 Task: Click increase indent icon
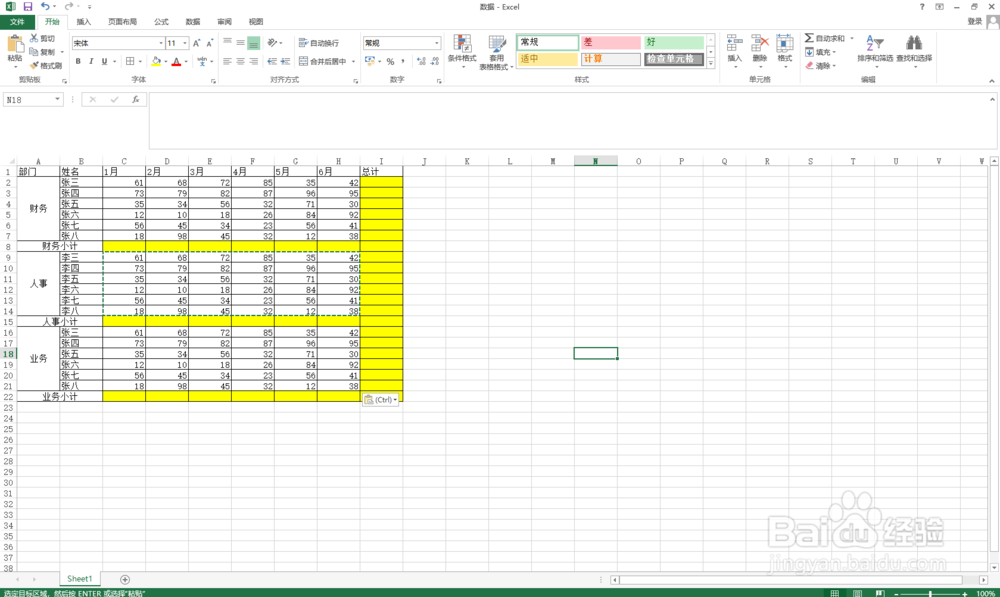pyautogui.click(x=285, y=61)
